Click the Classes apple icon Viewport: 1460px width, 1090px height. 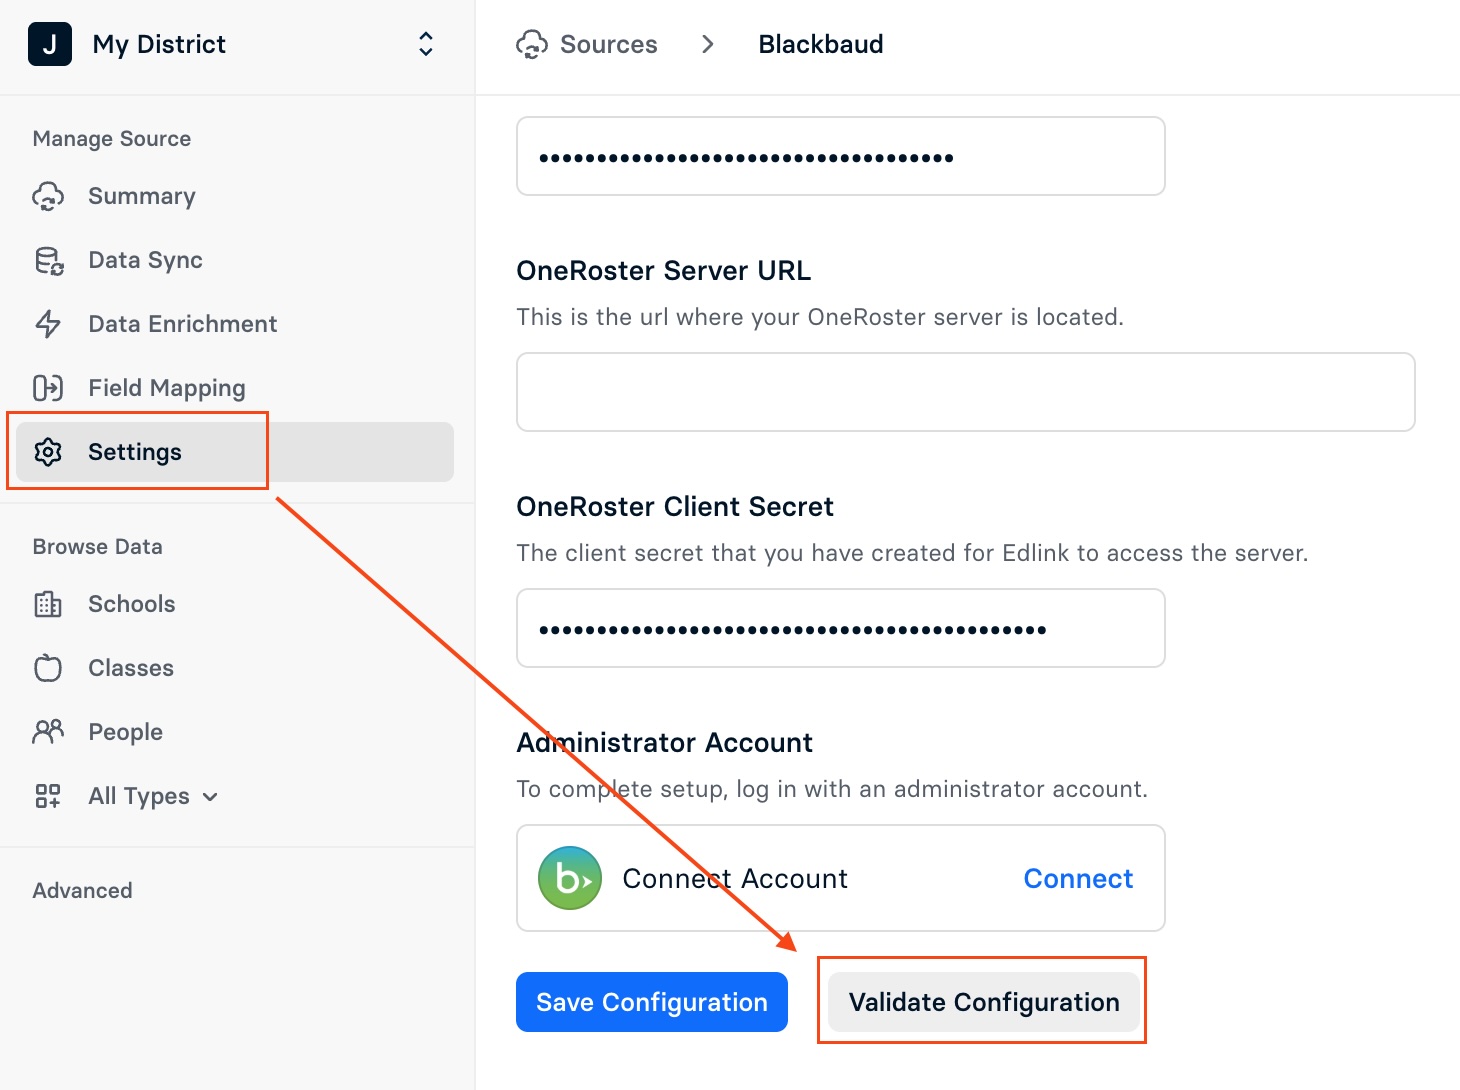[48, 668]
